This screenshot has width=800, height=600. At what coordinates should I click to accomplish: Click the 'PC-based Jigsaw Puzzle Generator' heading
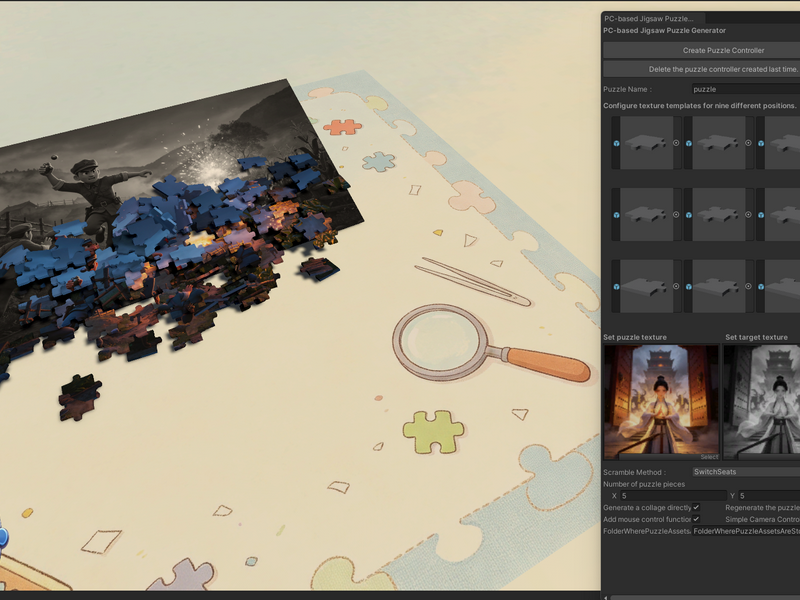(x=664, y=31)
